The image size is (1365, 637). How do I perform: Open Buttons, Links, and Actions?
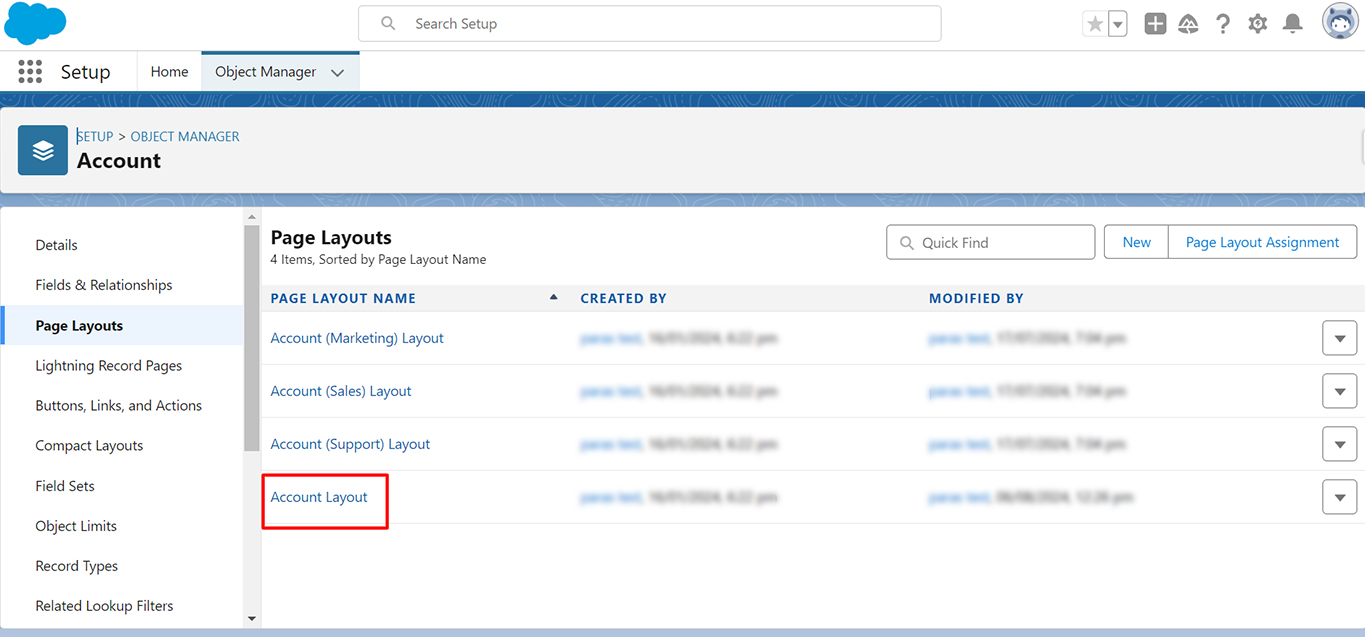(122, 406)
